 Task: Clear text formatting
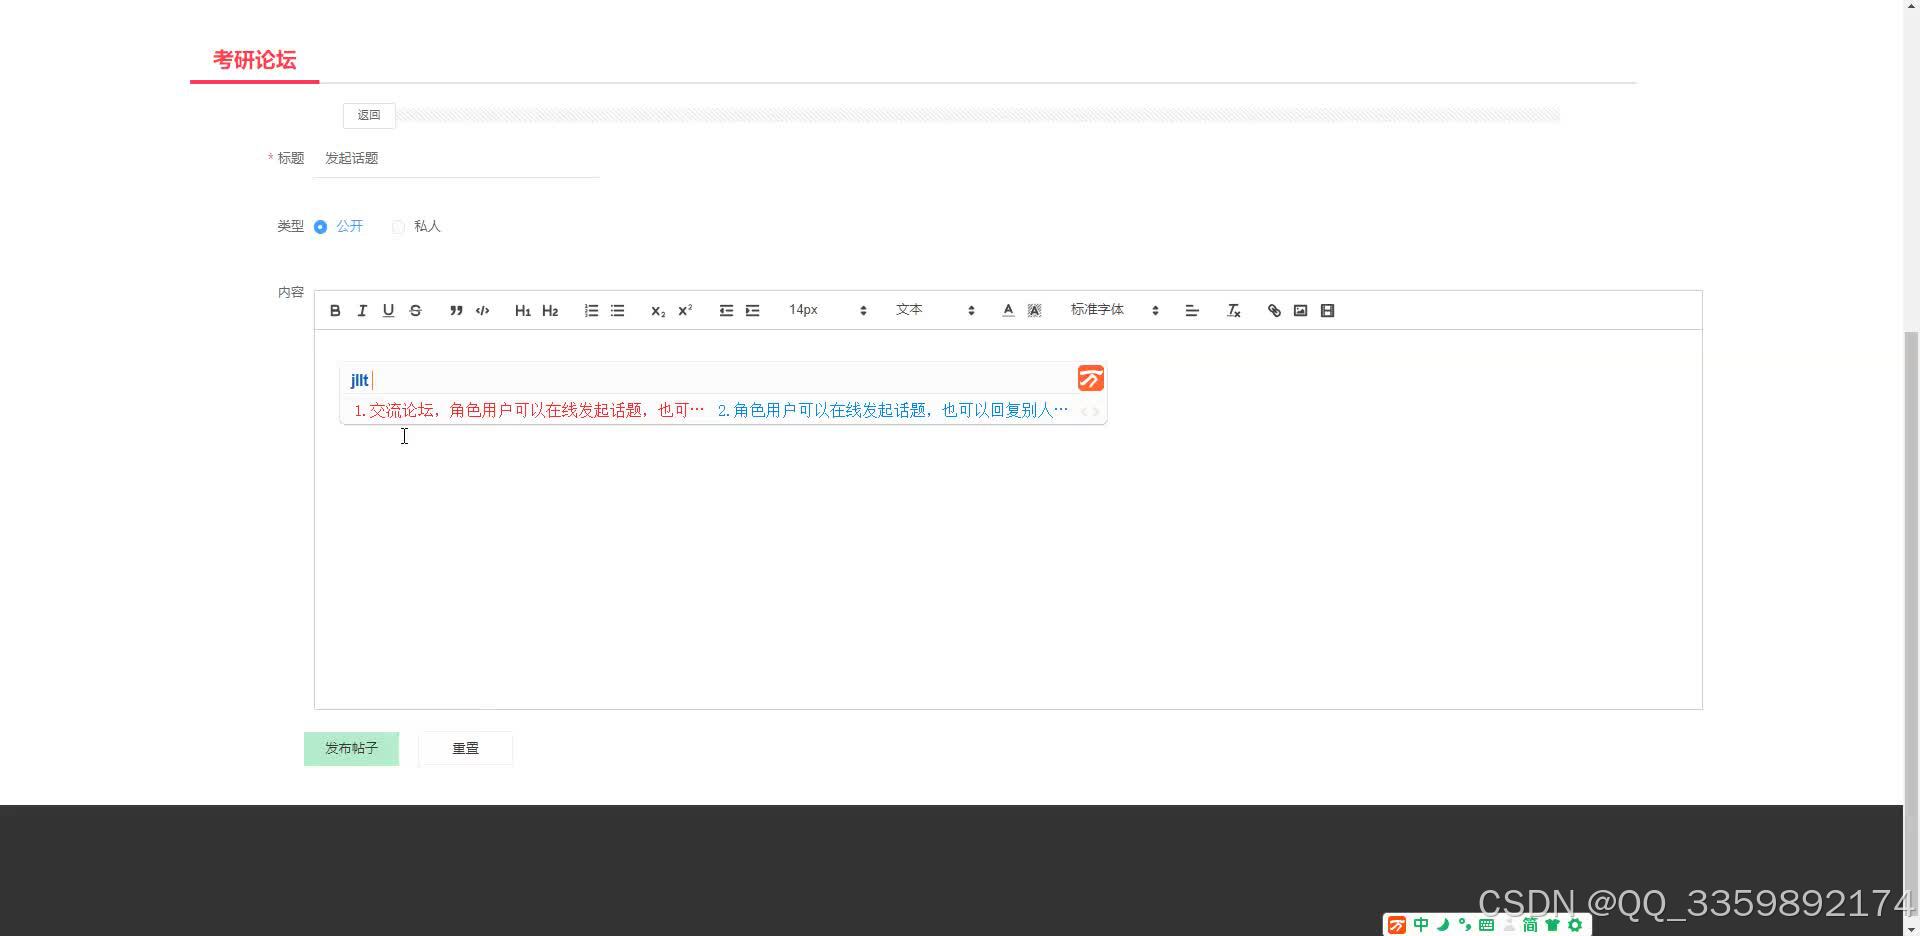coord(1234,311)
